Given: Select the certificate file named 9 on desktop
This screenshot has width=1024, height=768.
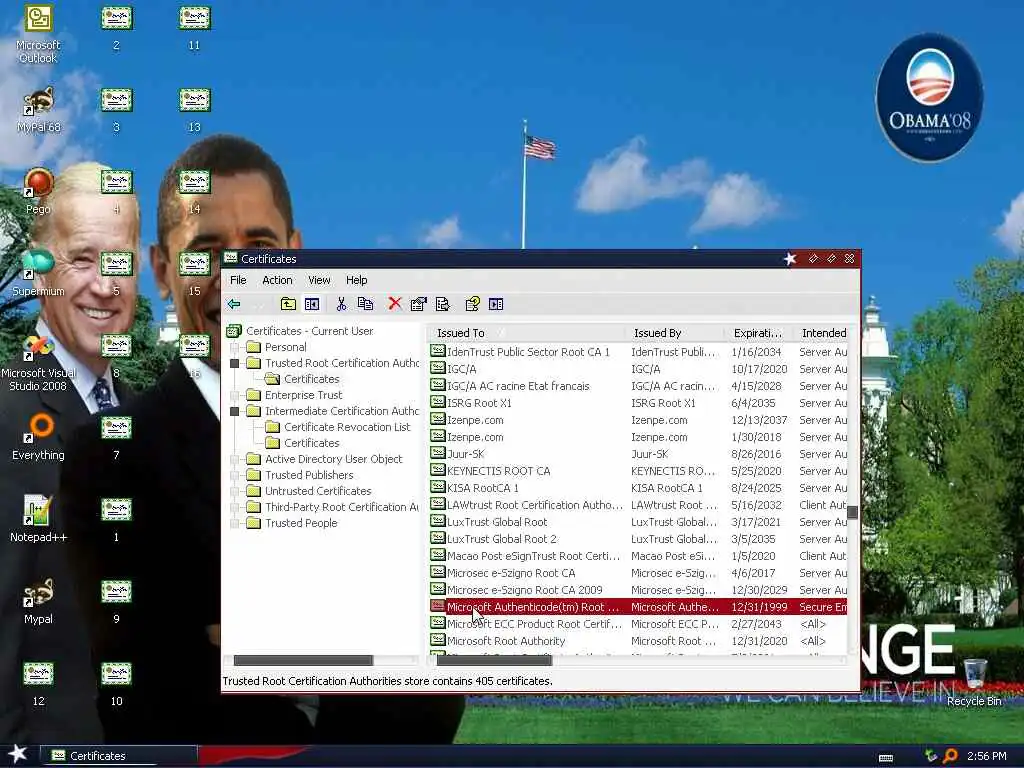Looking at the screenshot, I should (x=116, y=601).
